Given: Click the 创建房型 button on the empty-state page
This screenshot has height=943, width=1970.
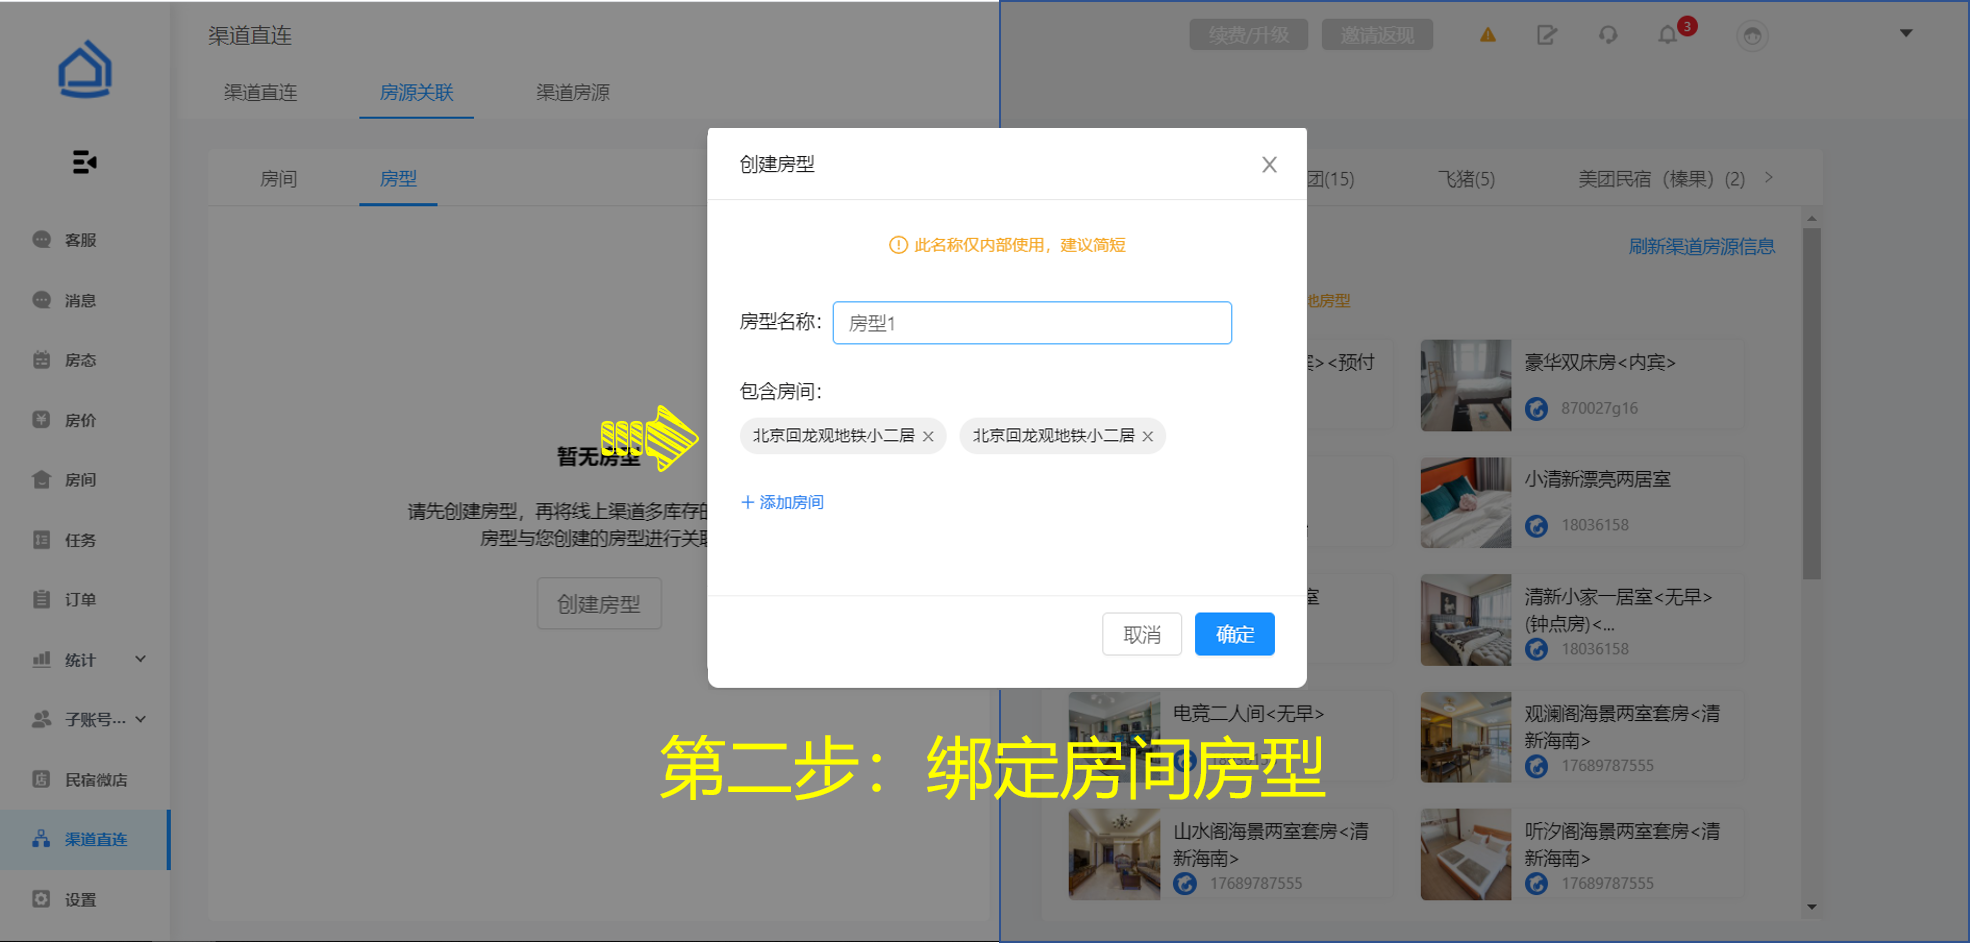Looking at the screenshot, I should pos(599,604).
